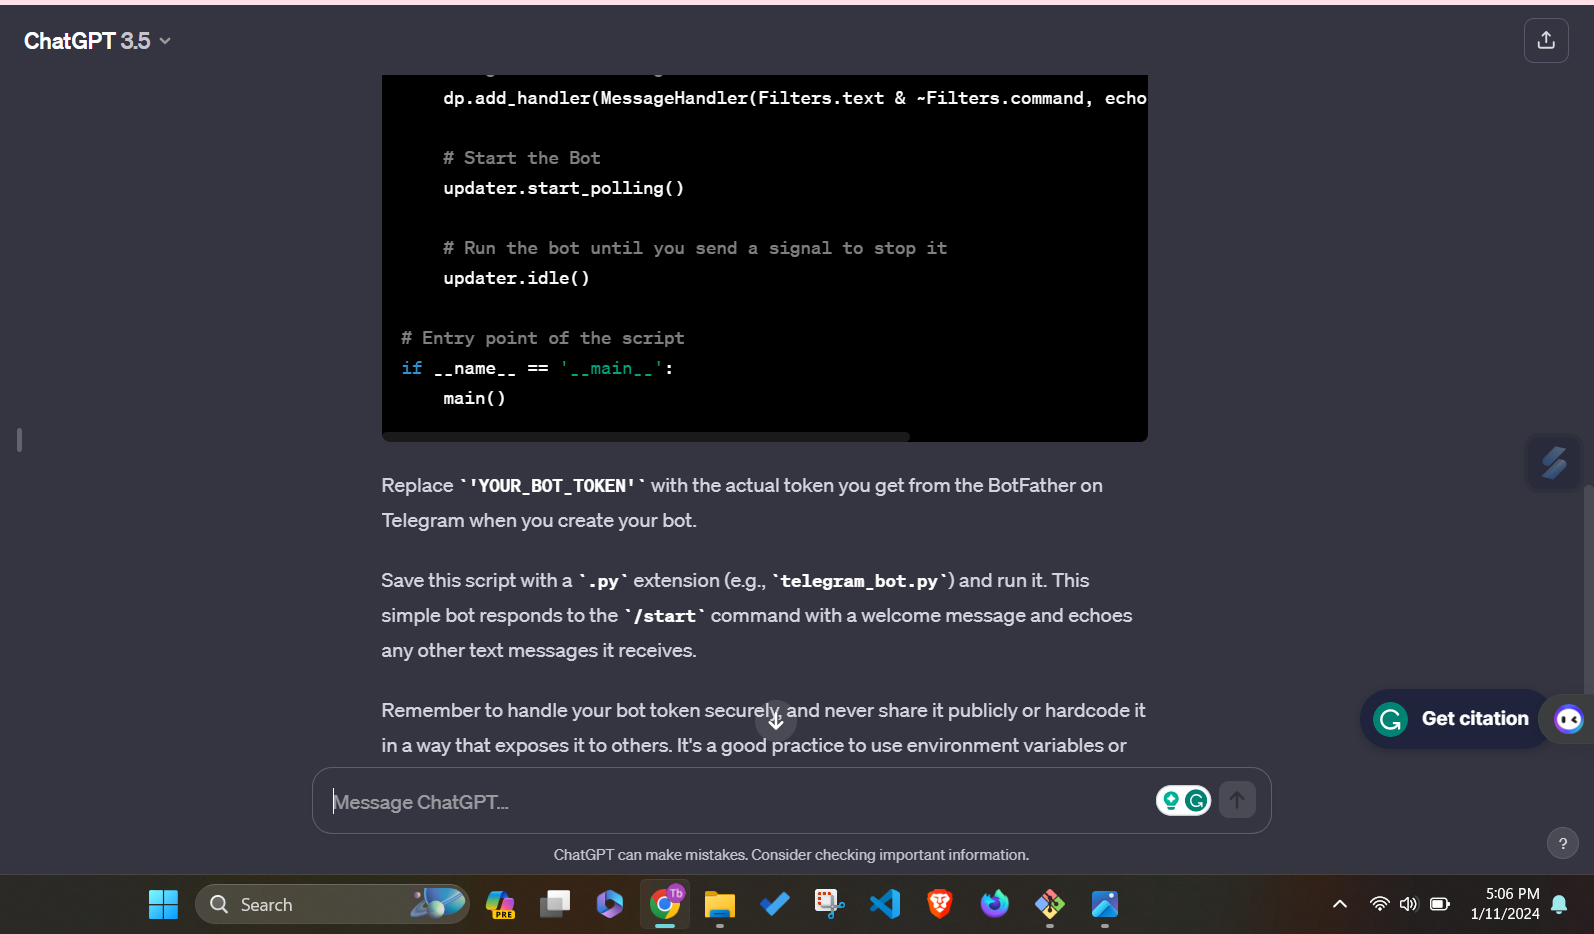
Task: Click the dp.add_handler code line
Action: pos(795,98)
